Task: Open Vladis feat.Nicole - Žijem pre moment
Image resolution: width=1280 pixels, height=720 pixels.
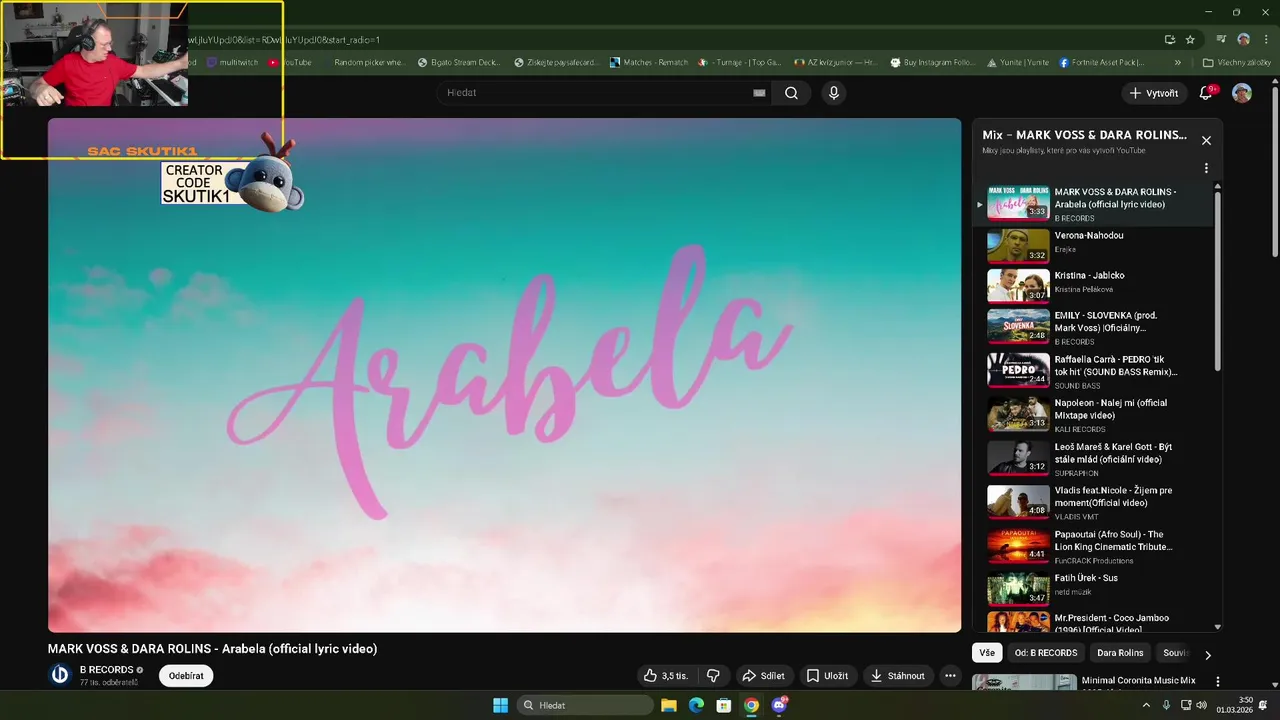Action: (1094, 502)
